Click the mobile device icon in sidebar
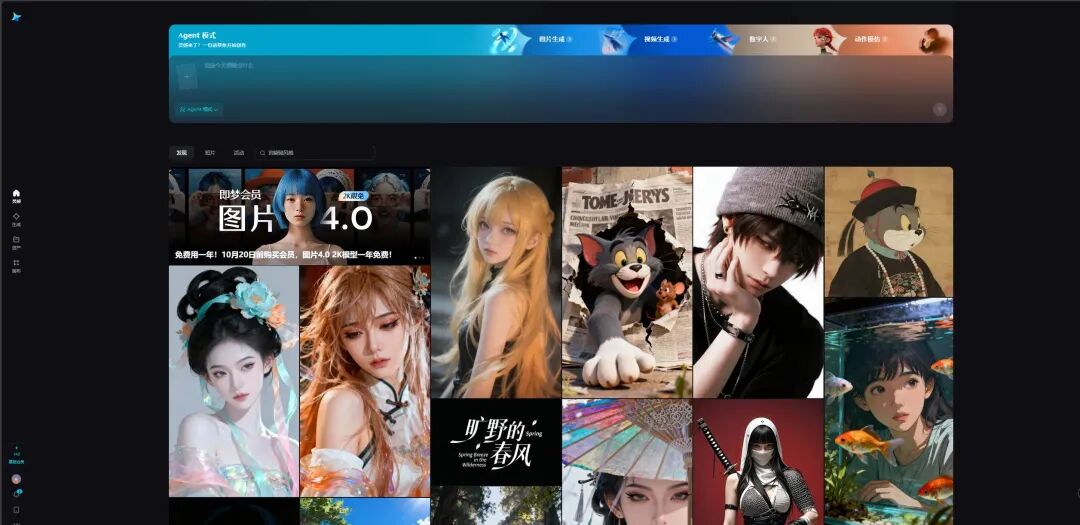Viewport: 1080px width, 525px height. point(16,510)
